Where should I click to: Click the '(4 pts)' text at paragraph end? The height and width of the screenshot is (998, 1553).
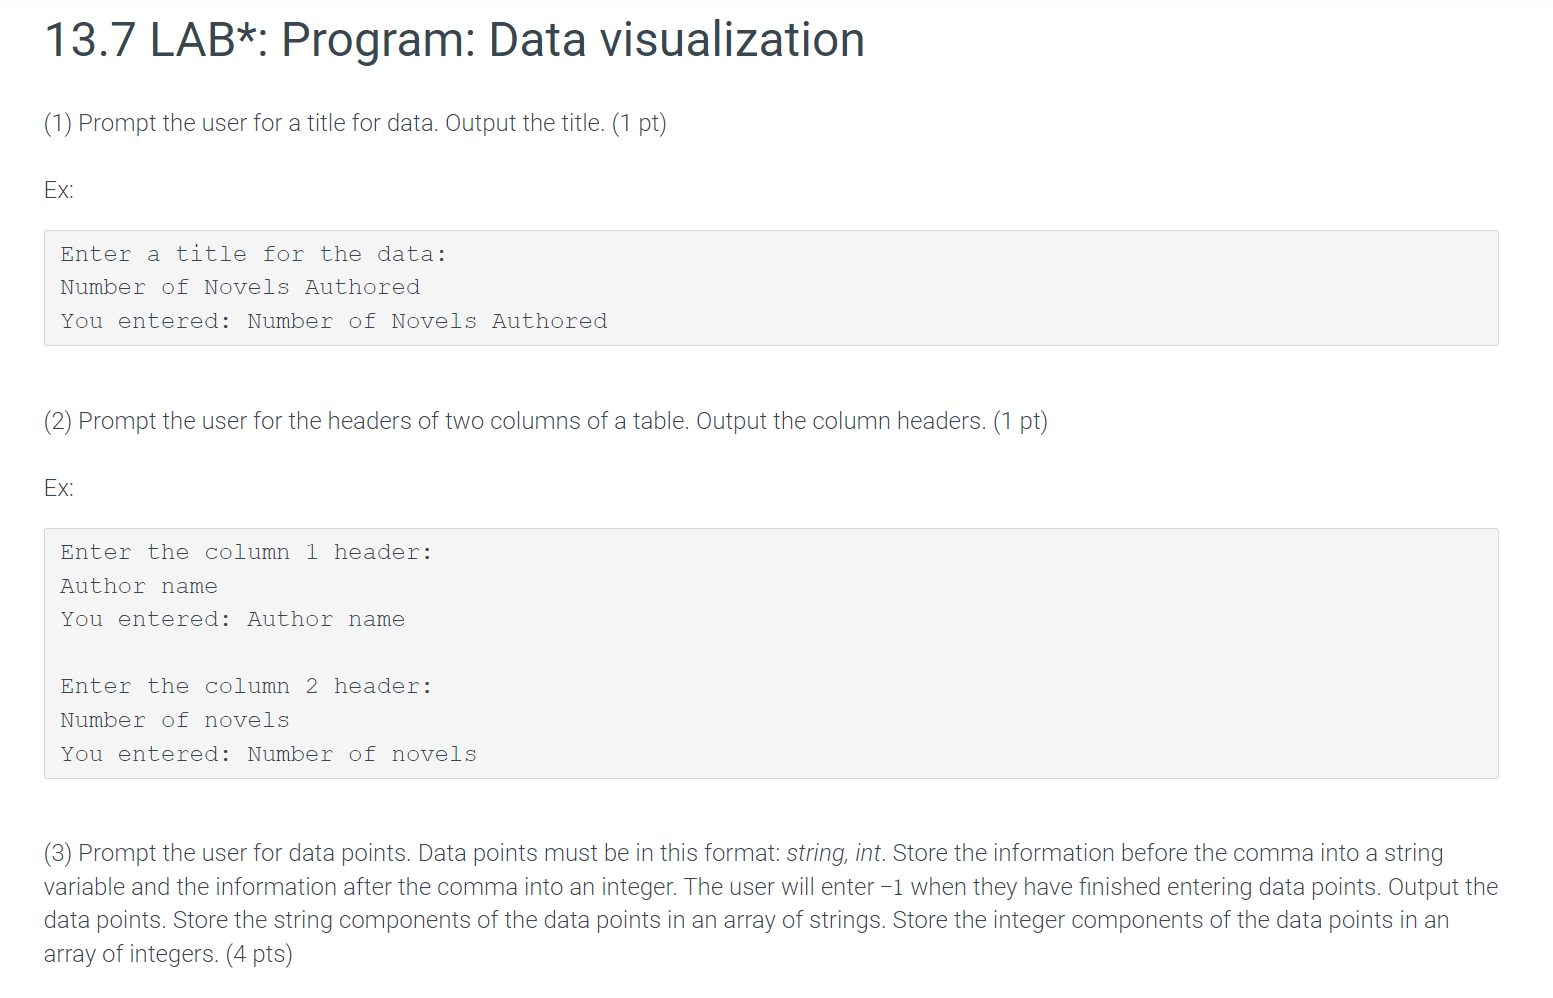click(x=259, y=954)
